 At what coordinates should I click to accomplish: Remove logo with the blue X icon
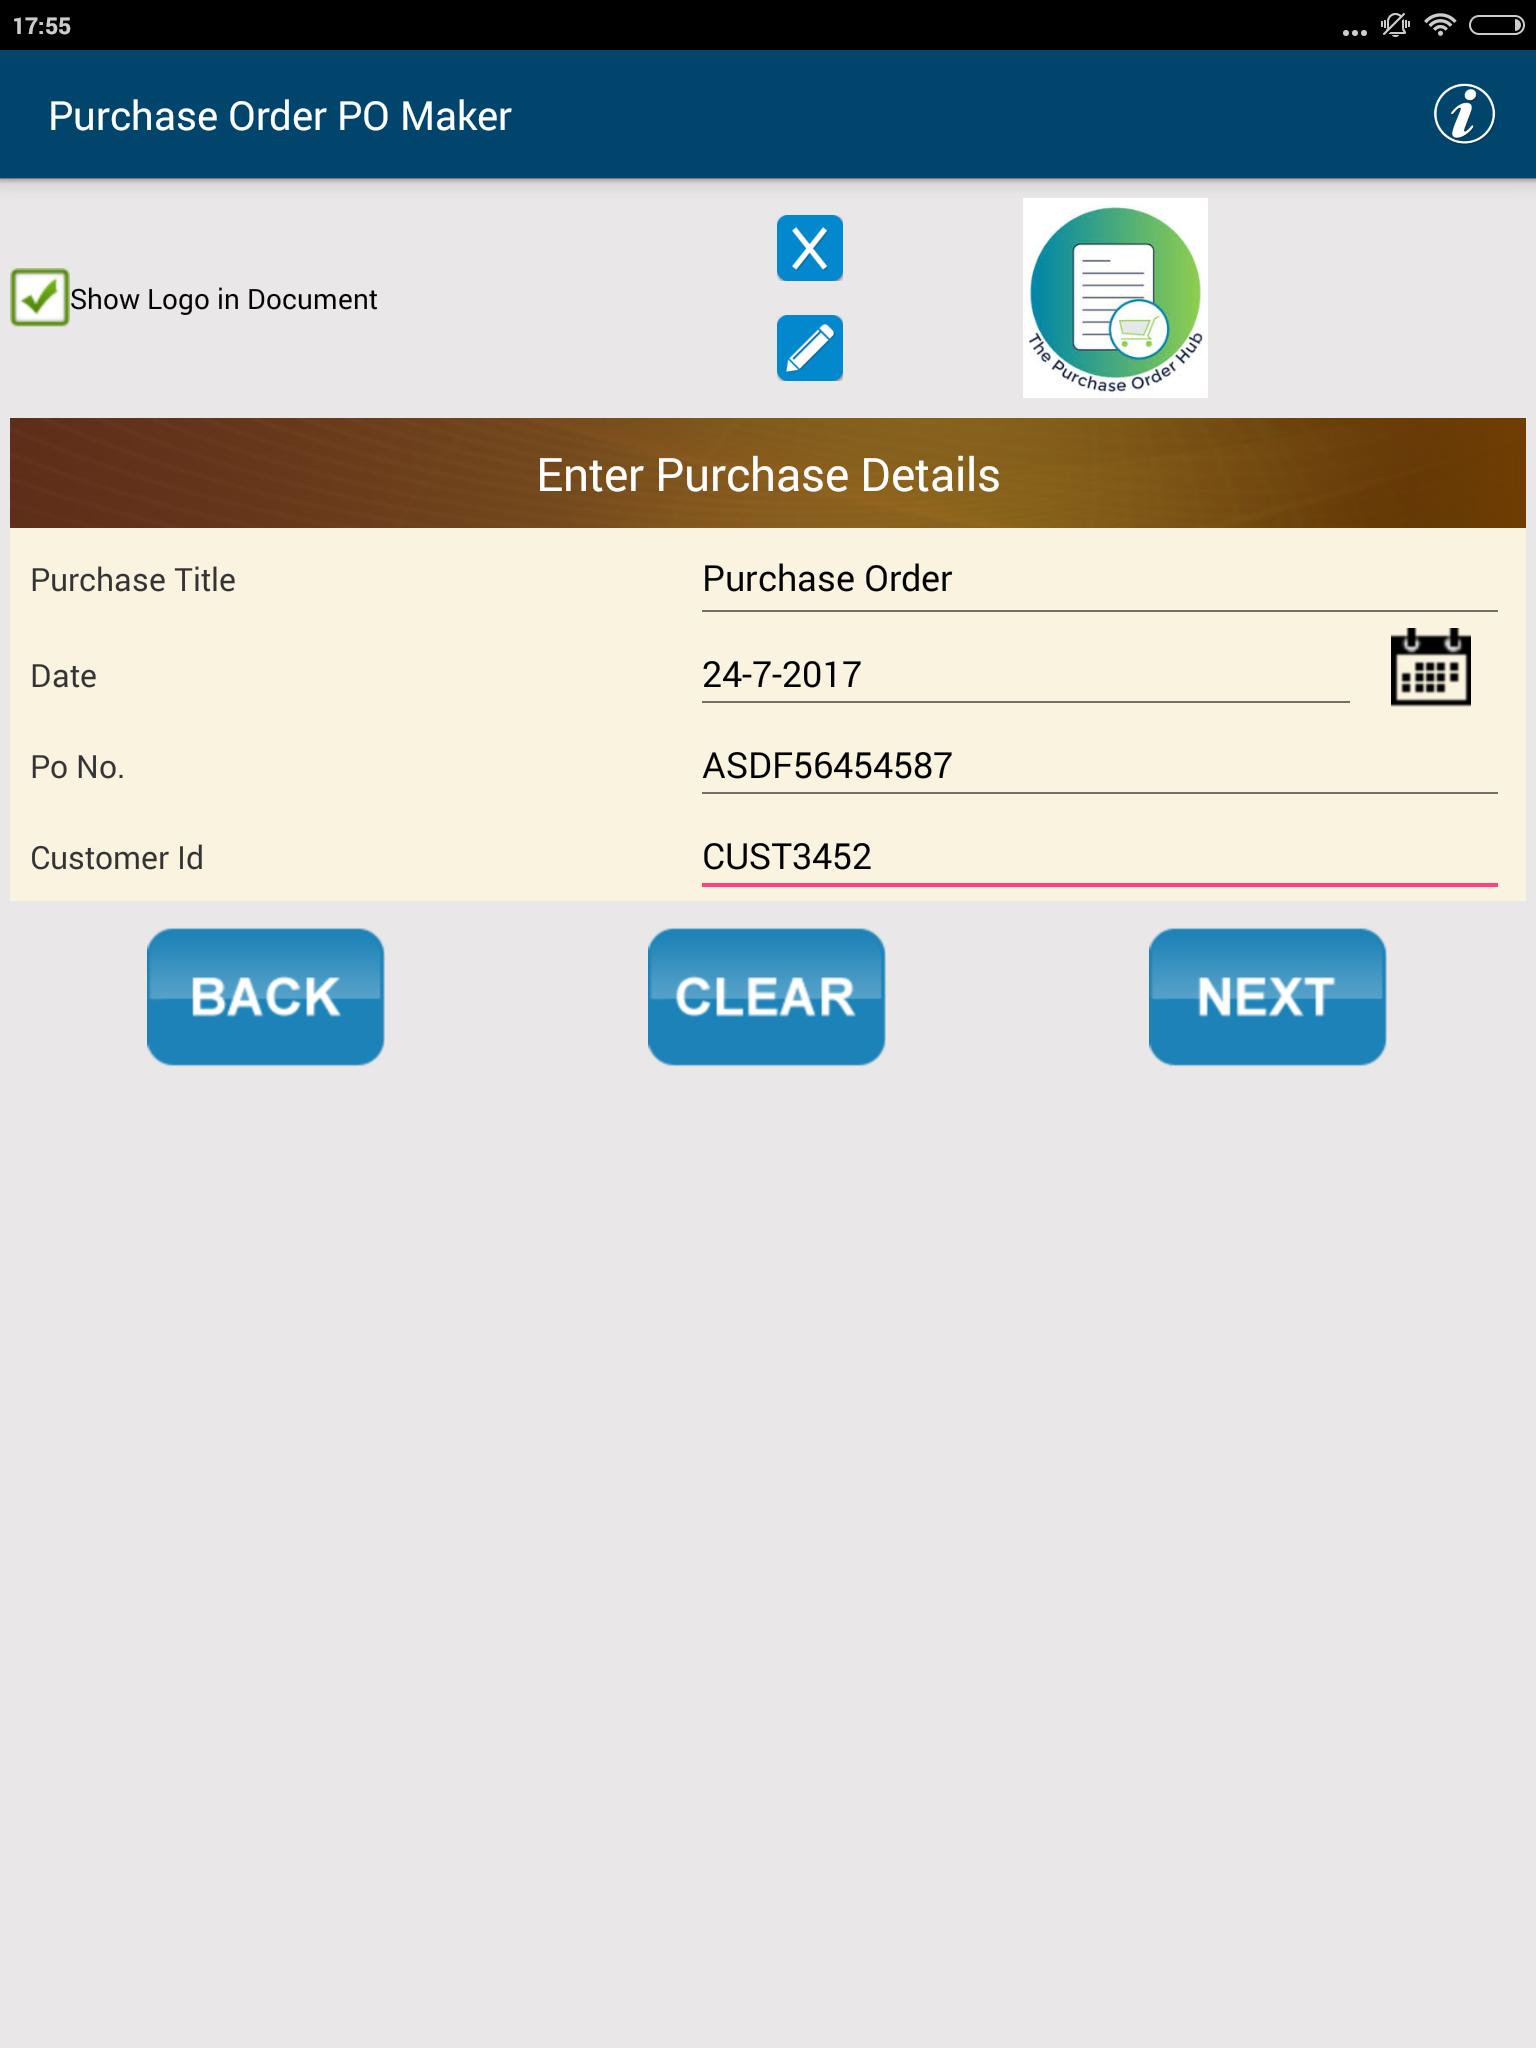pyautogui.click(x=810, y=248)
